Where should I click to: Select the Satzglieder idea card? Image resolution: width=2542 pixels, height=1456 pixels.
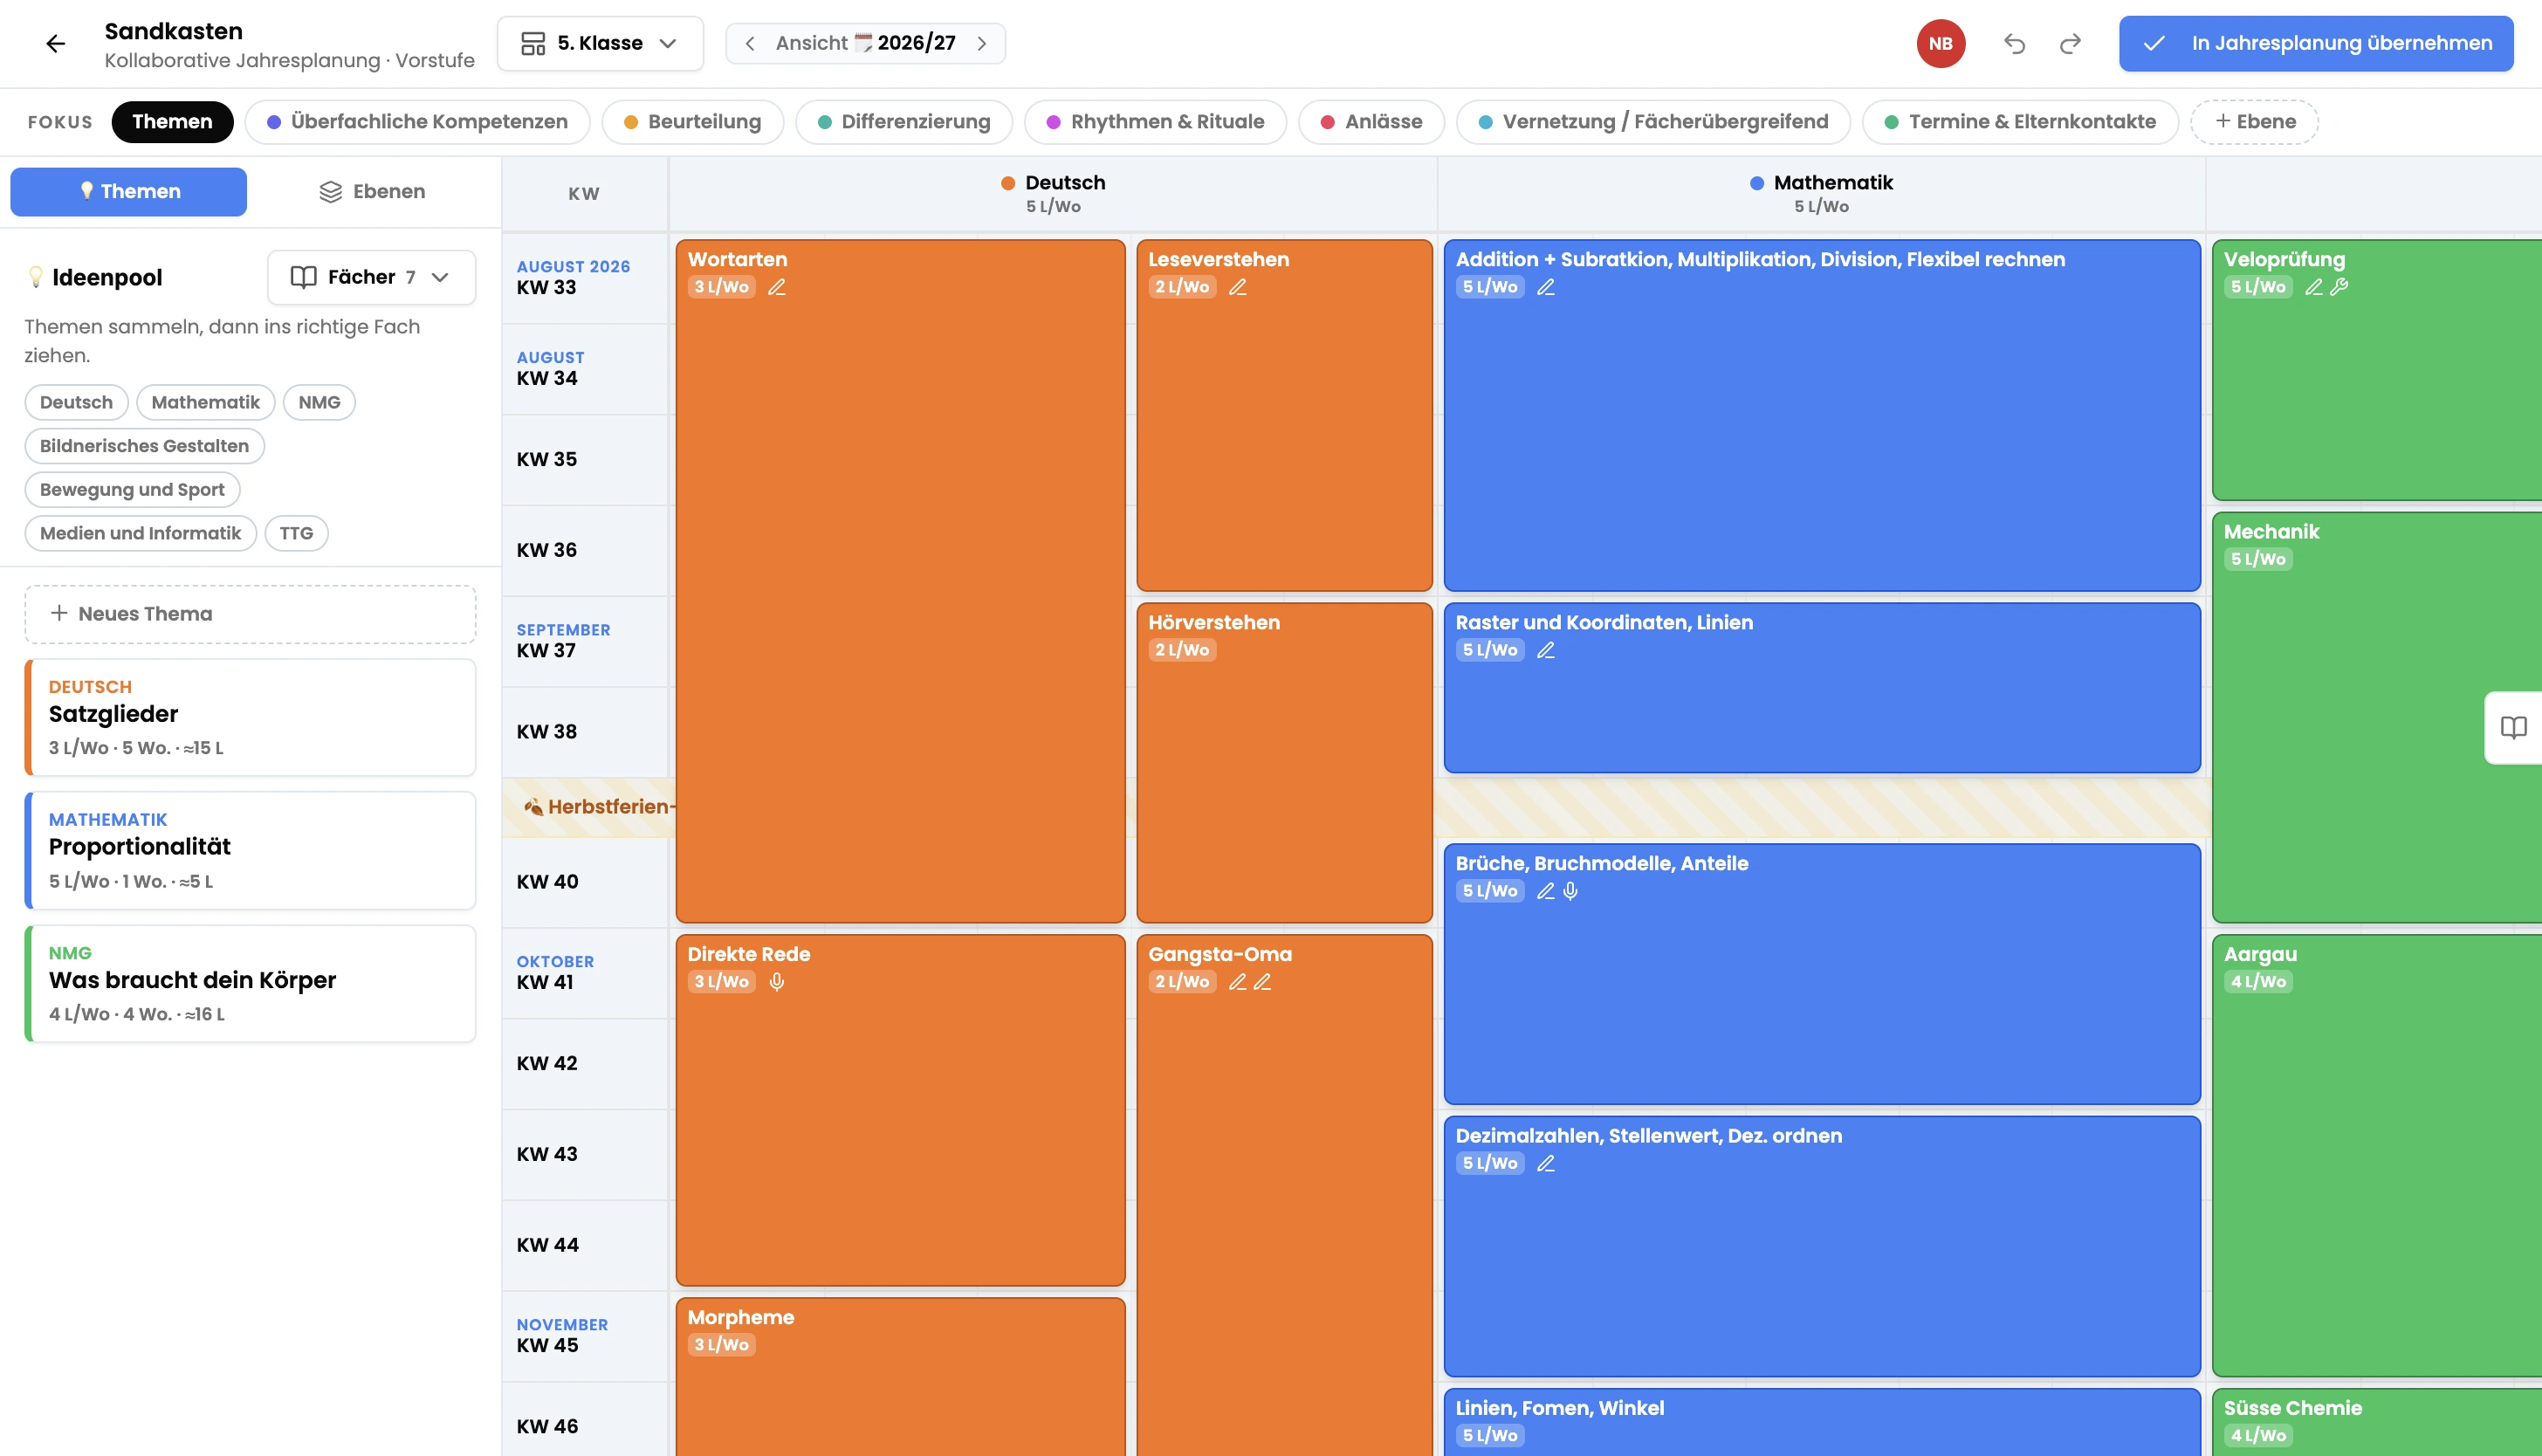250,717
